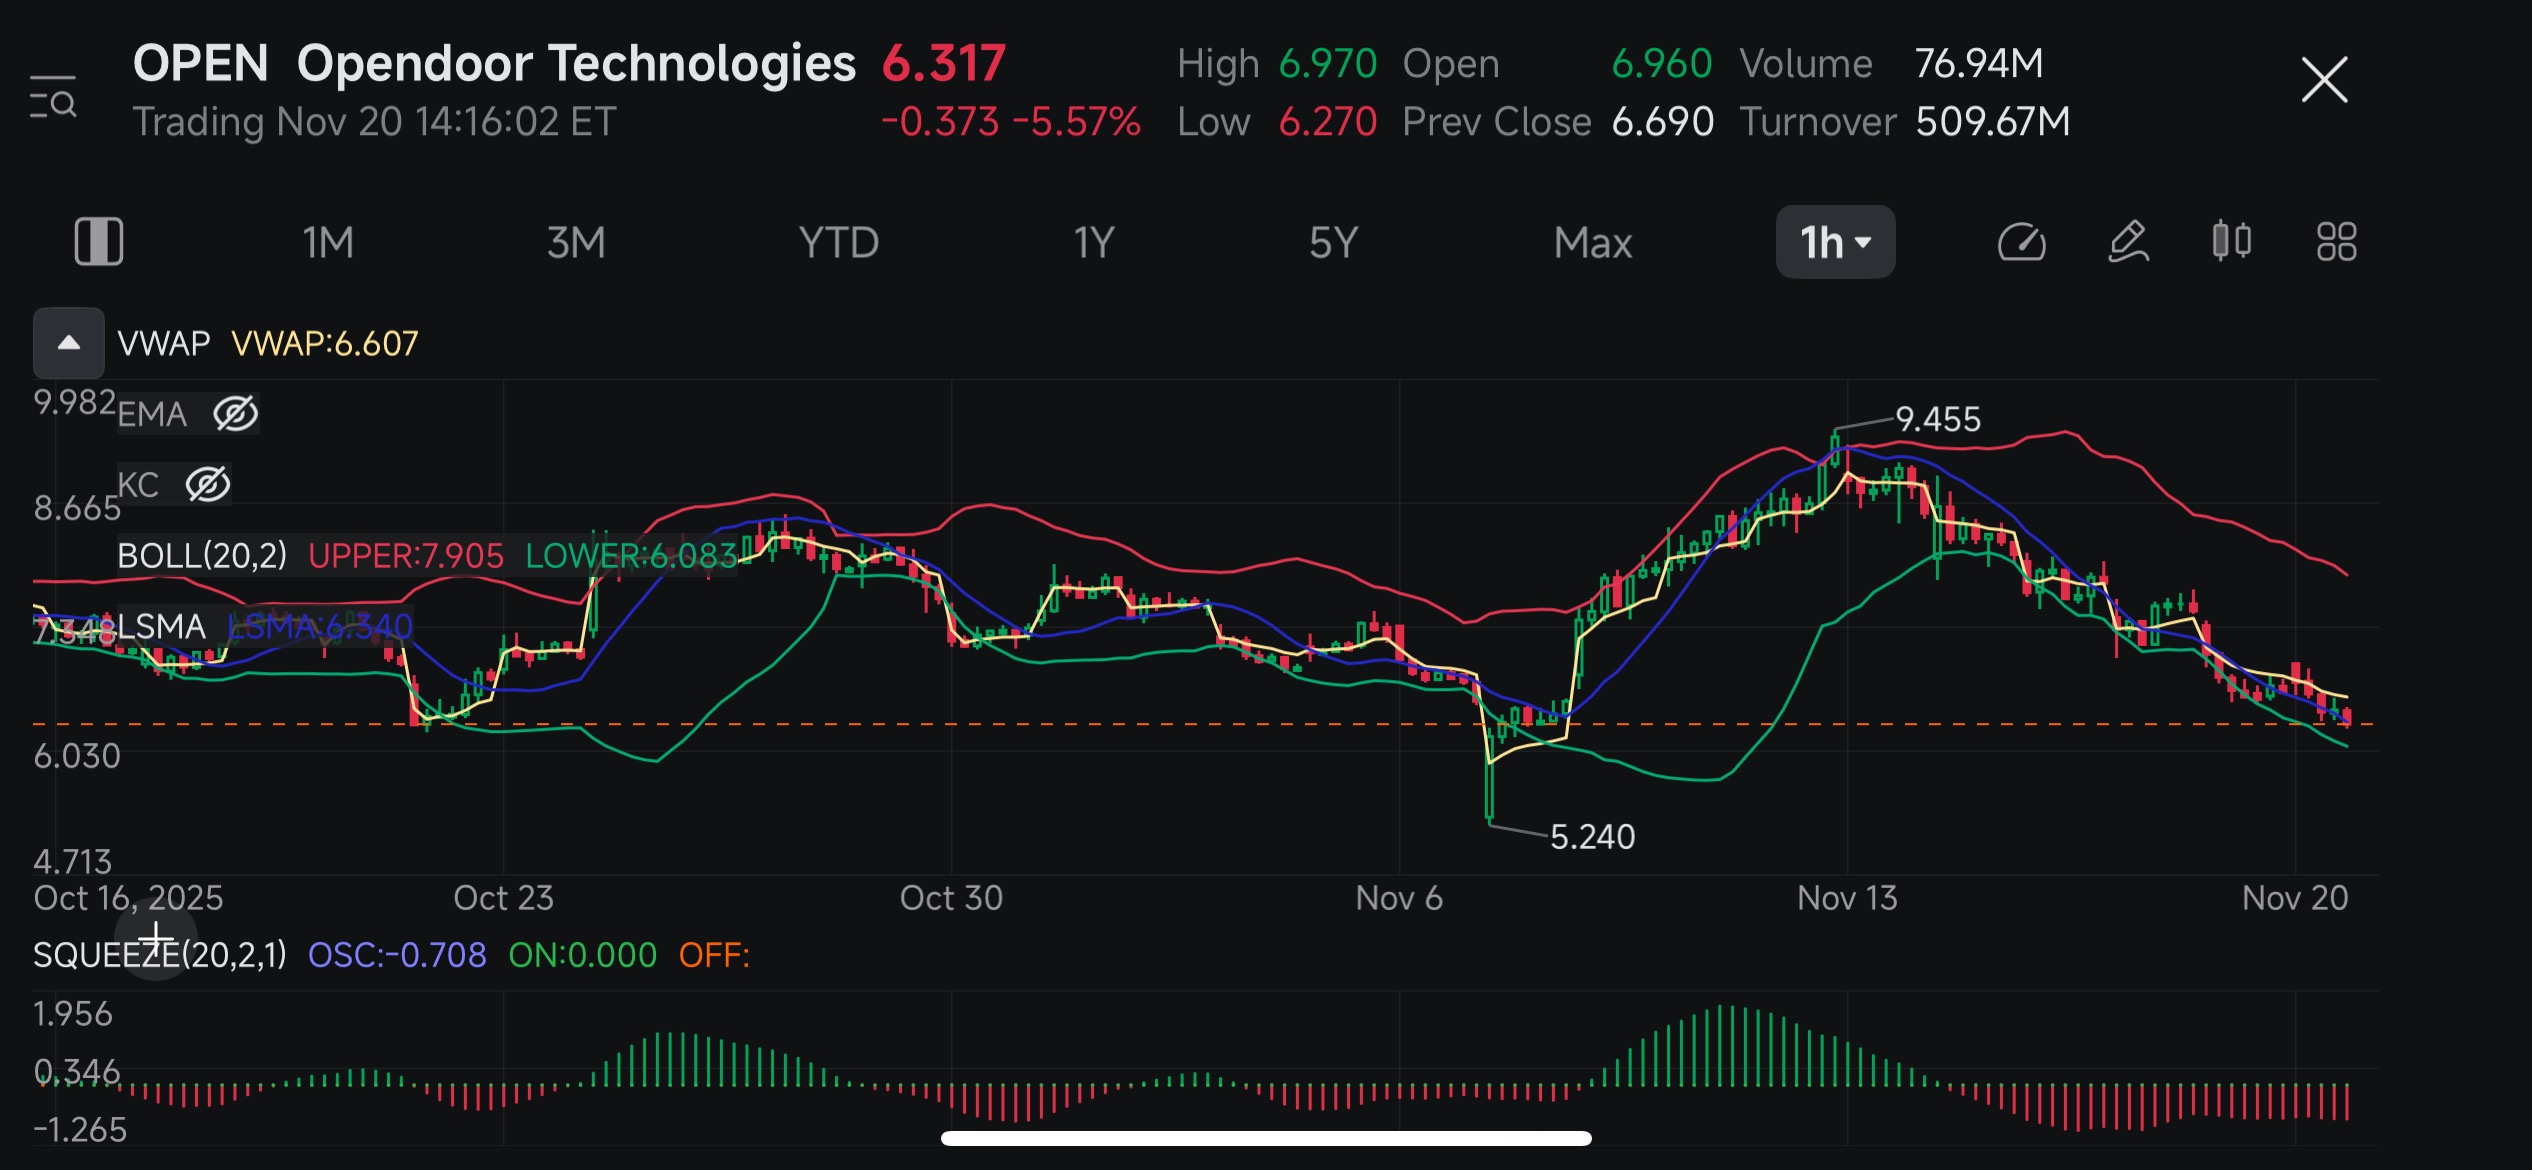Toggle the split panel layout icon
This screenshot has width=2532, height=1170.
tap(99, 242)
